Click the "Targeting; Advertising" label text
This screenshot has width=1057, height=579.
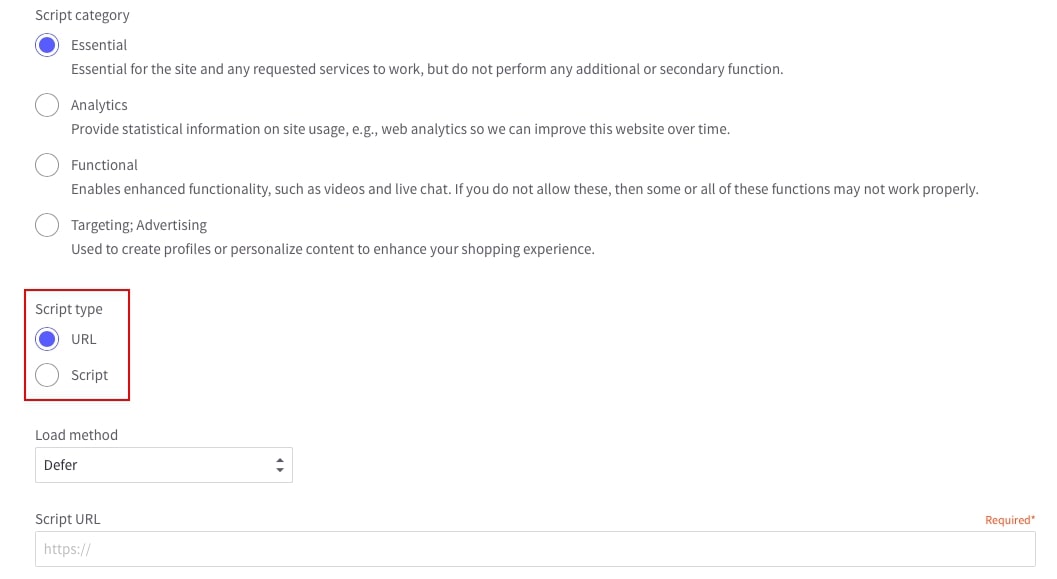point(139,225)
